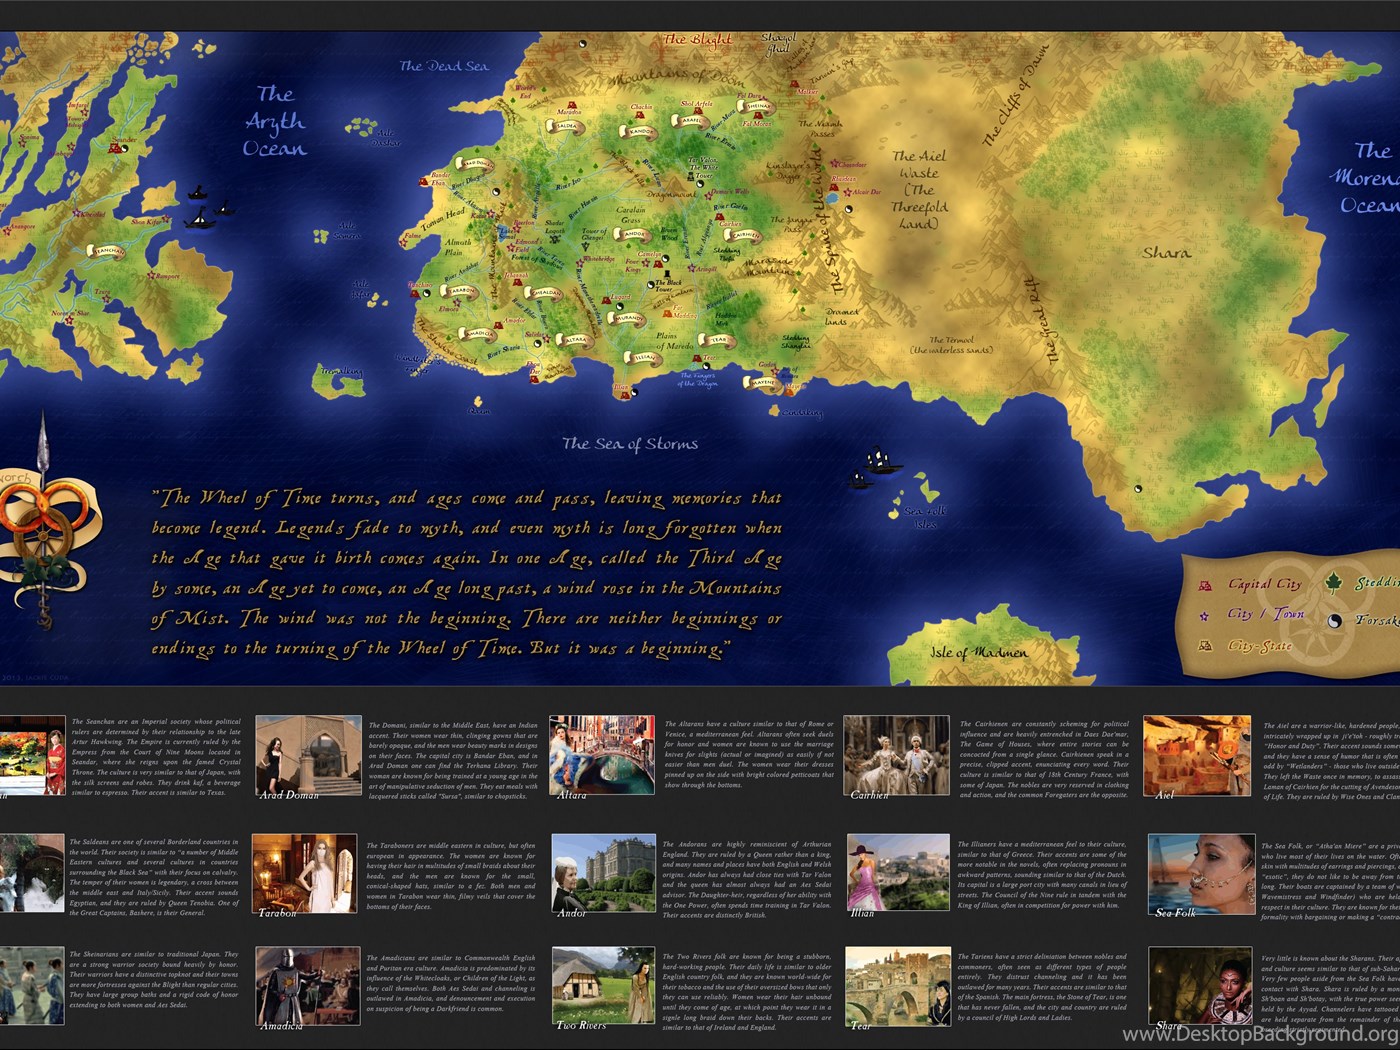
Task: Open the Arad Doman culture thumbnail
Action: pyautogui.click(x=309, y=756)
